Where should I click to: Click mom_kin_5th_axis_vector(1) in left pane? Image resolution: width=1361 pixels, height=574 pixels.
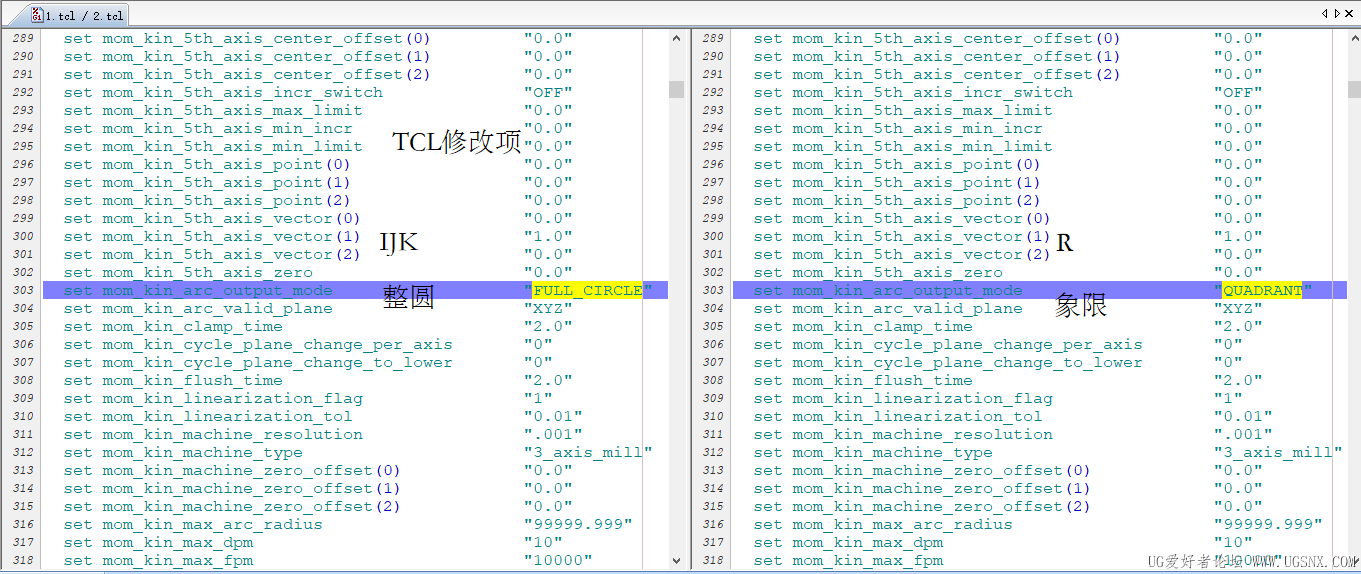(x=231, y=237)
